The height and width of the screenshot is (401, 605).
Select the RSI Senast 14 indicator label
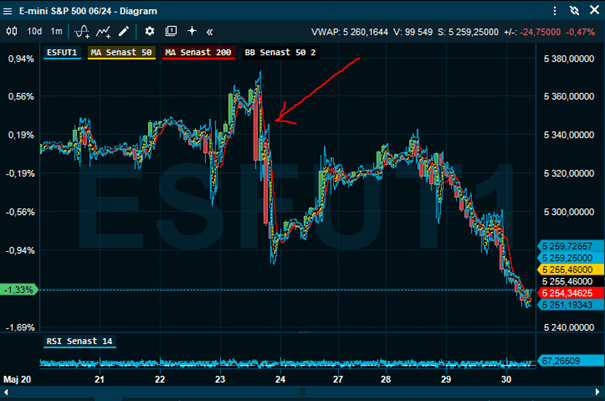point(79,342)
